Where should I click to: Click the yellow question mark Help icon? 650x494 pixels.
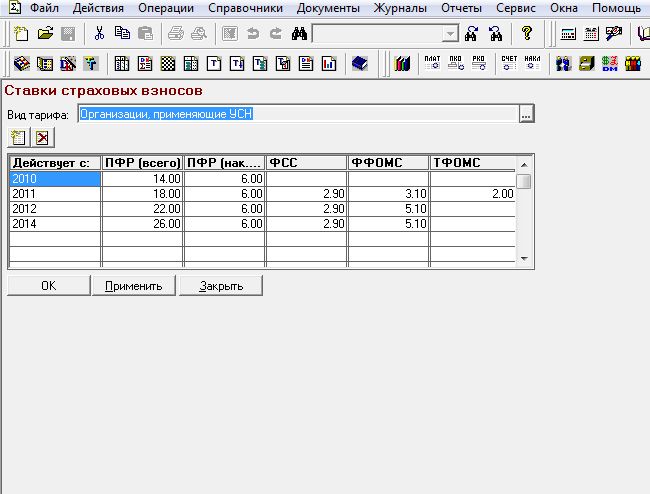527,33
